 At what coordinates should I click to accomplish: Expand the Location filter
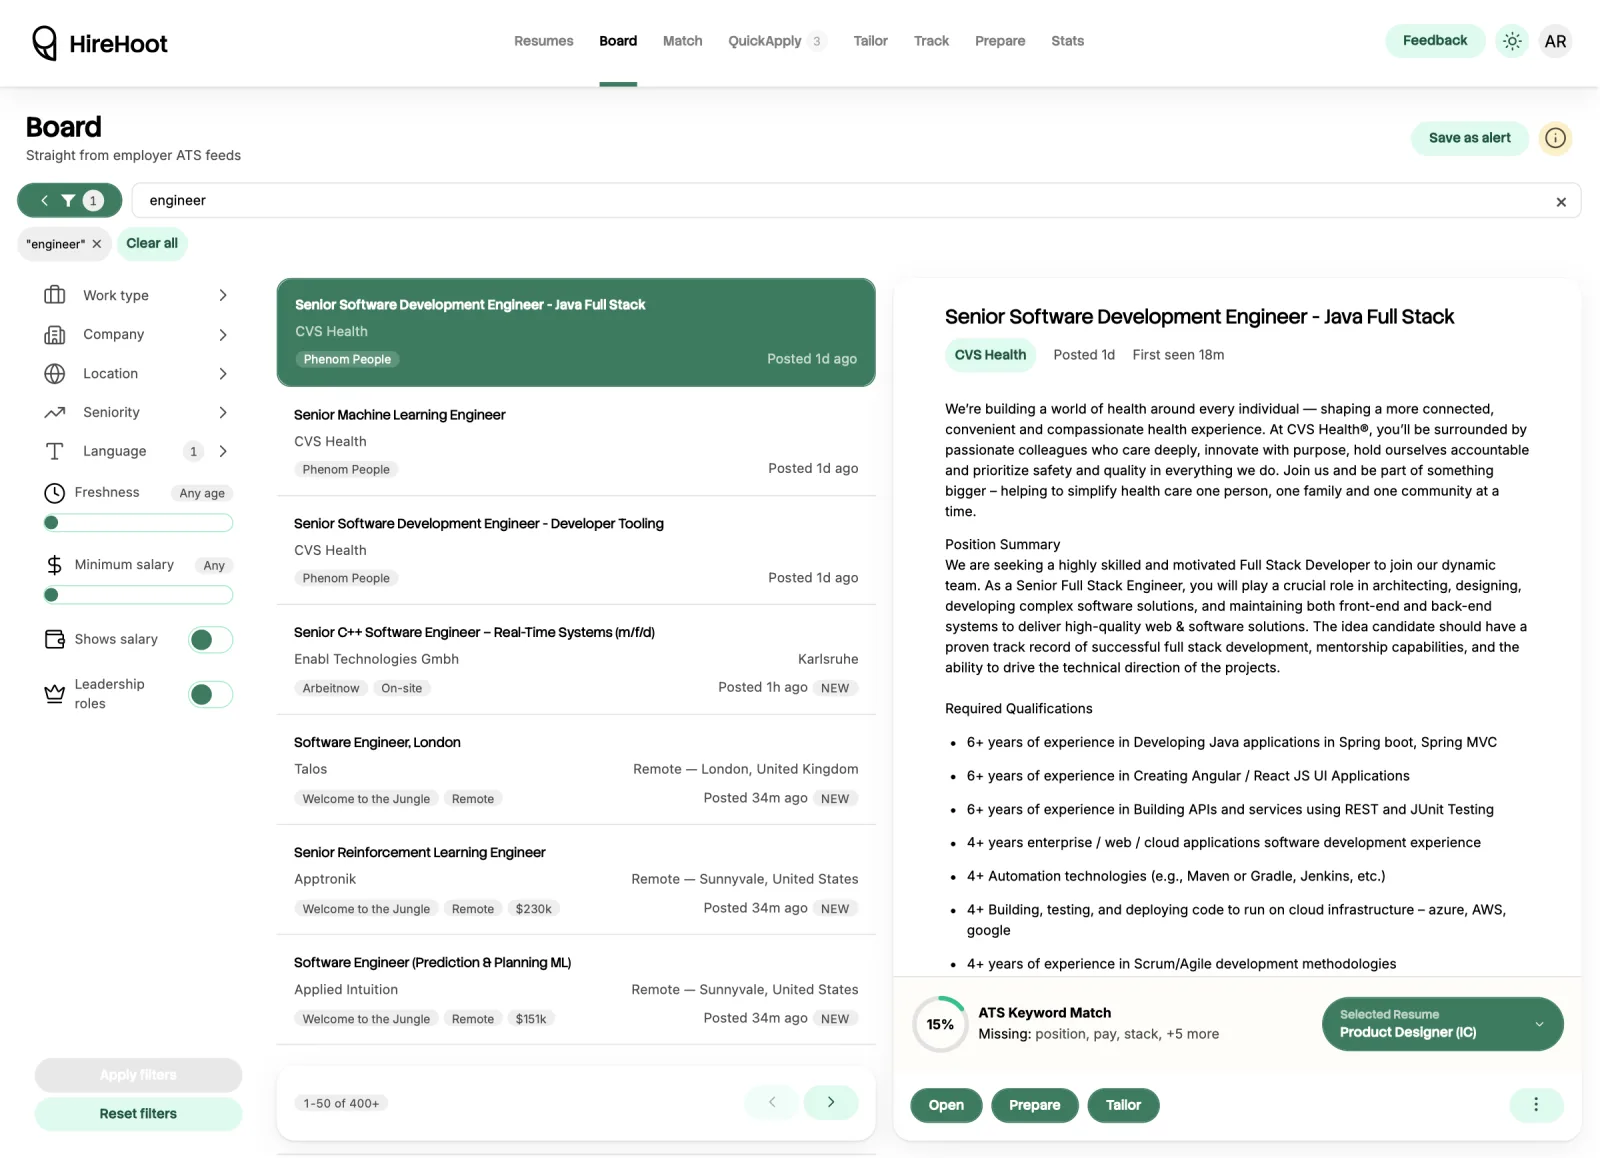(223, 373)
